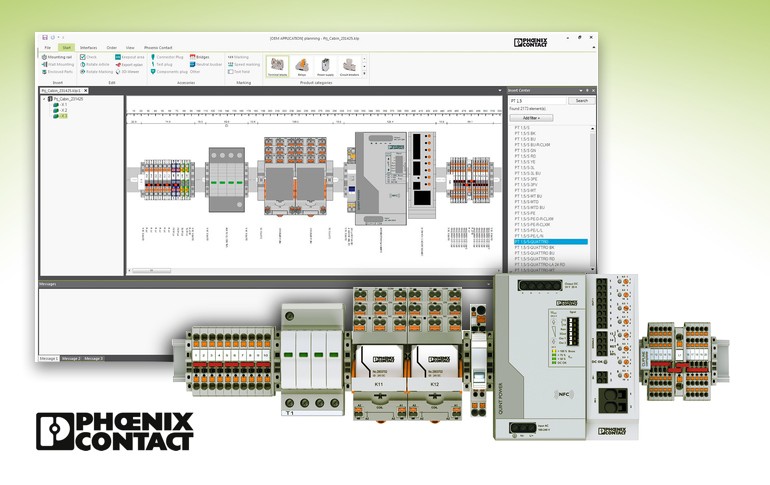Screen dimensions: 770x485
Task: Close the Prj_Cabin_231425.klp document tab
Action: click(85, 91)
